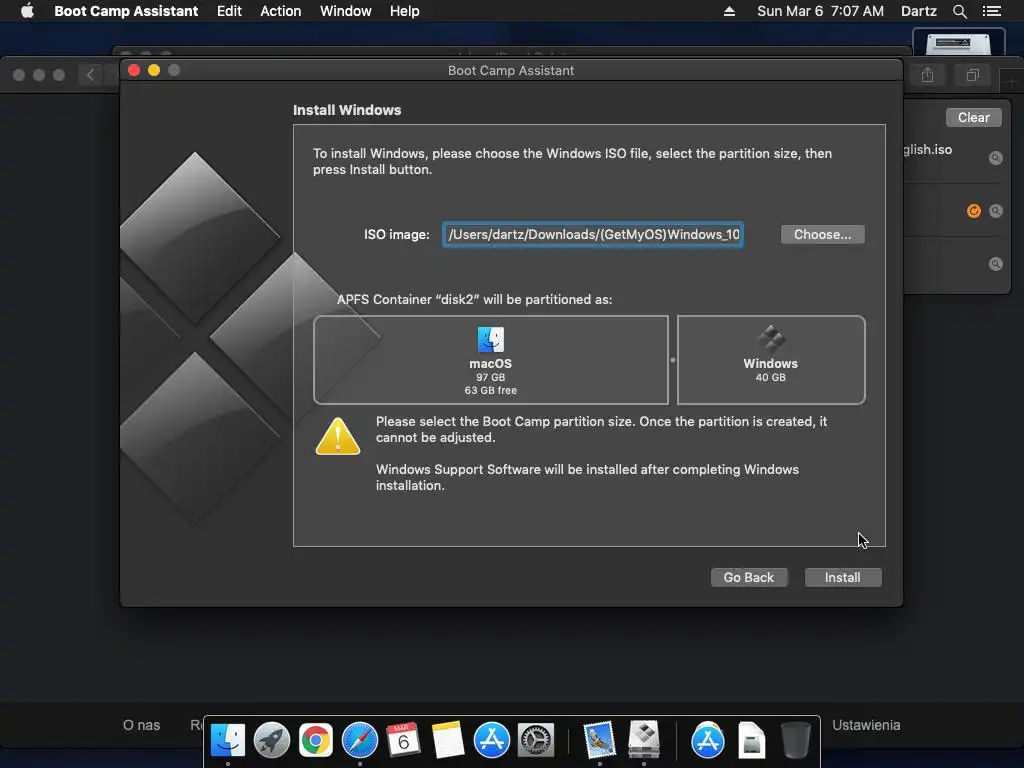Open Spotlight search in menu bar
Viewport: 1024px width, 768px height.
pos(959,11)
